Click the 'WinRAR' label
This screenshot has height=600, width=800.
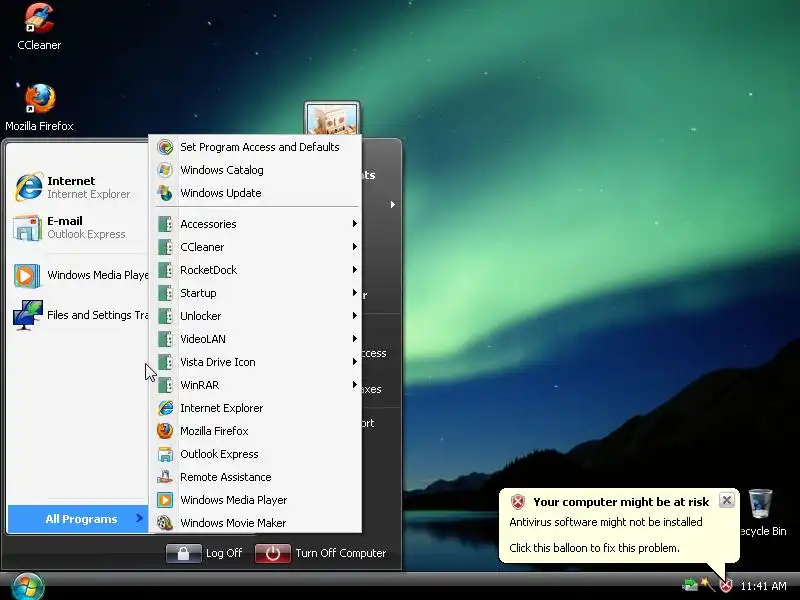click(x=199, y=385)
